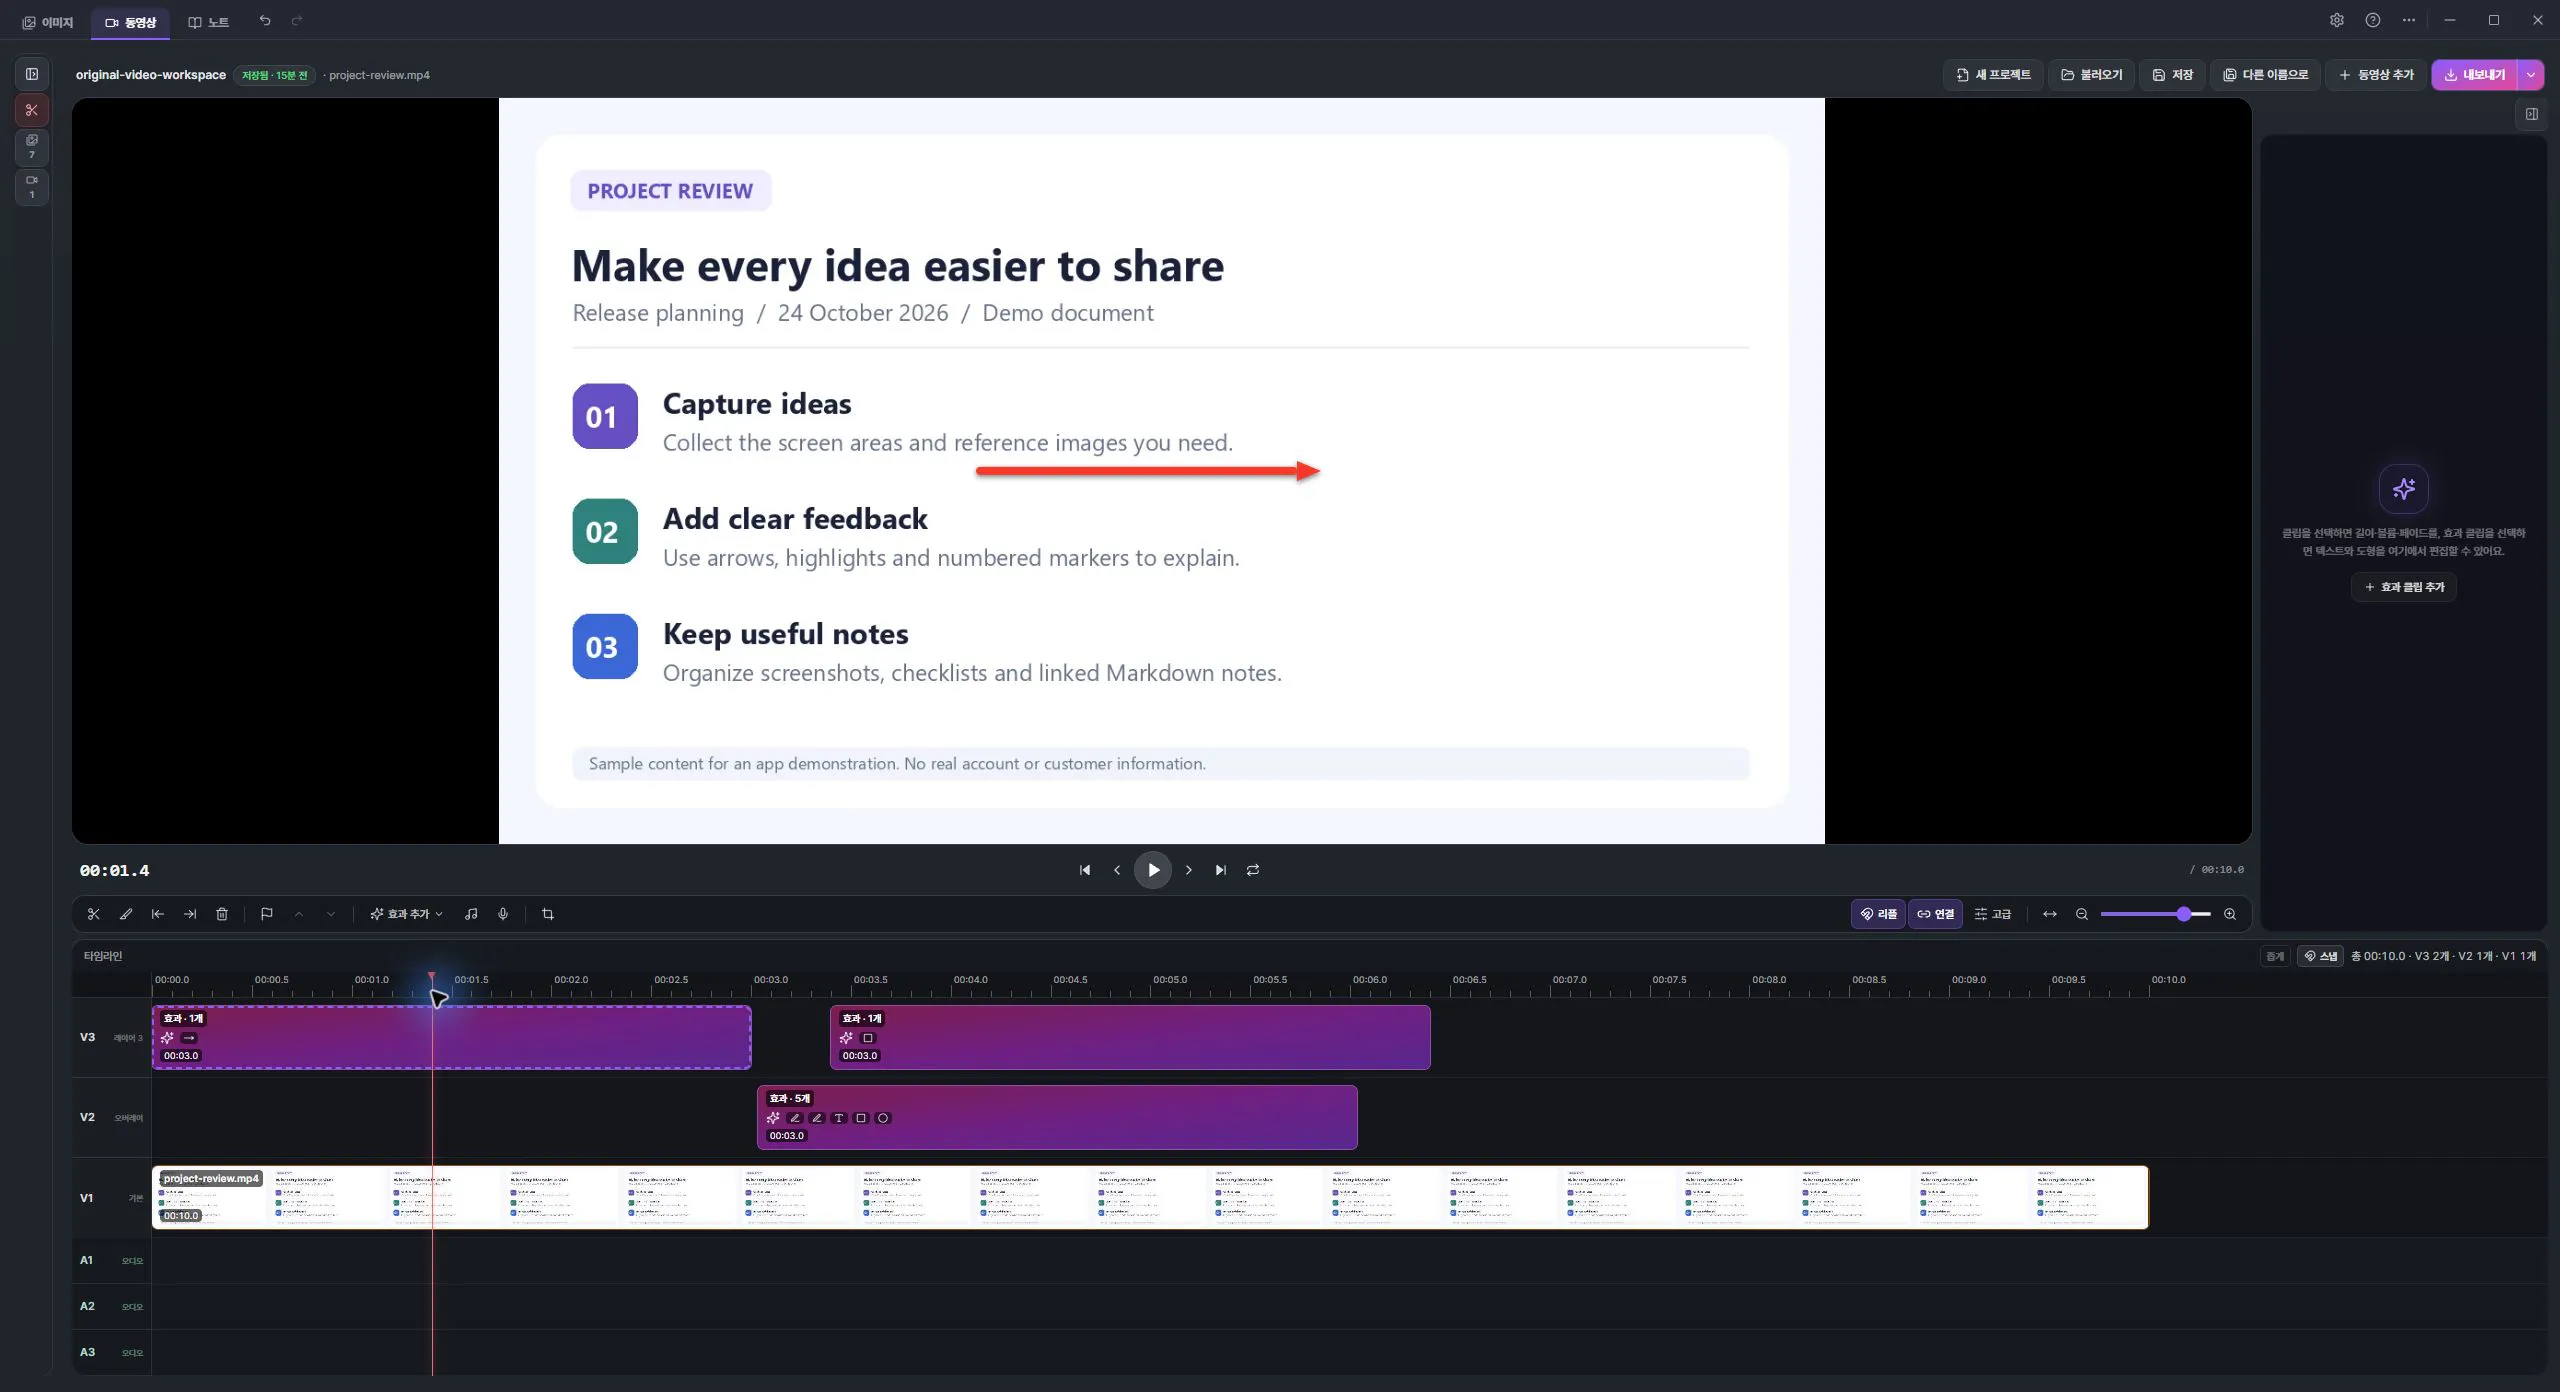Toggle the 리플 ripple mode
This screenshot has width=2560, height=1392.
click(1879, 914)
